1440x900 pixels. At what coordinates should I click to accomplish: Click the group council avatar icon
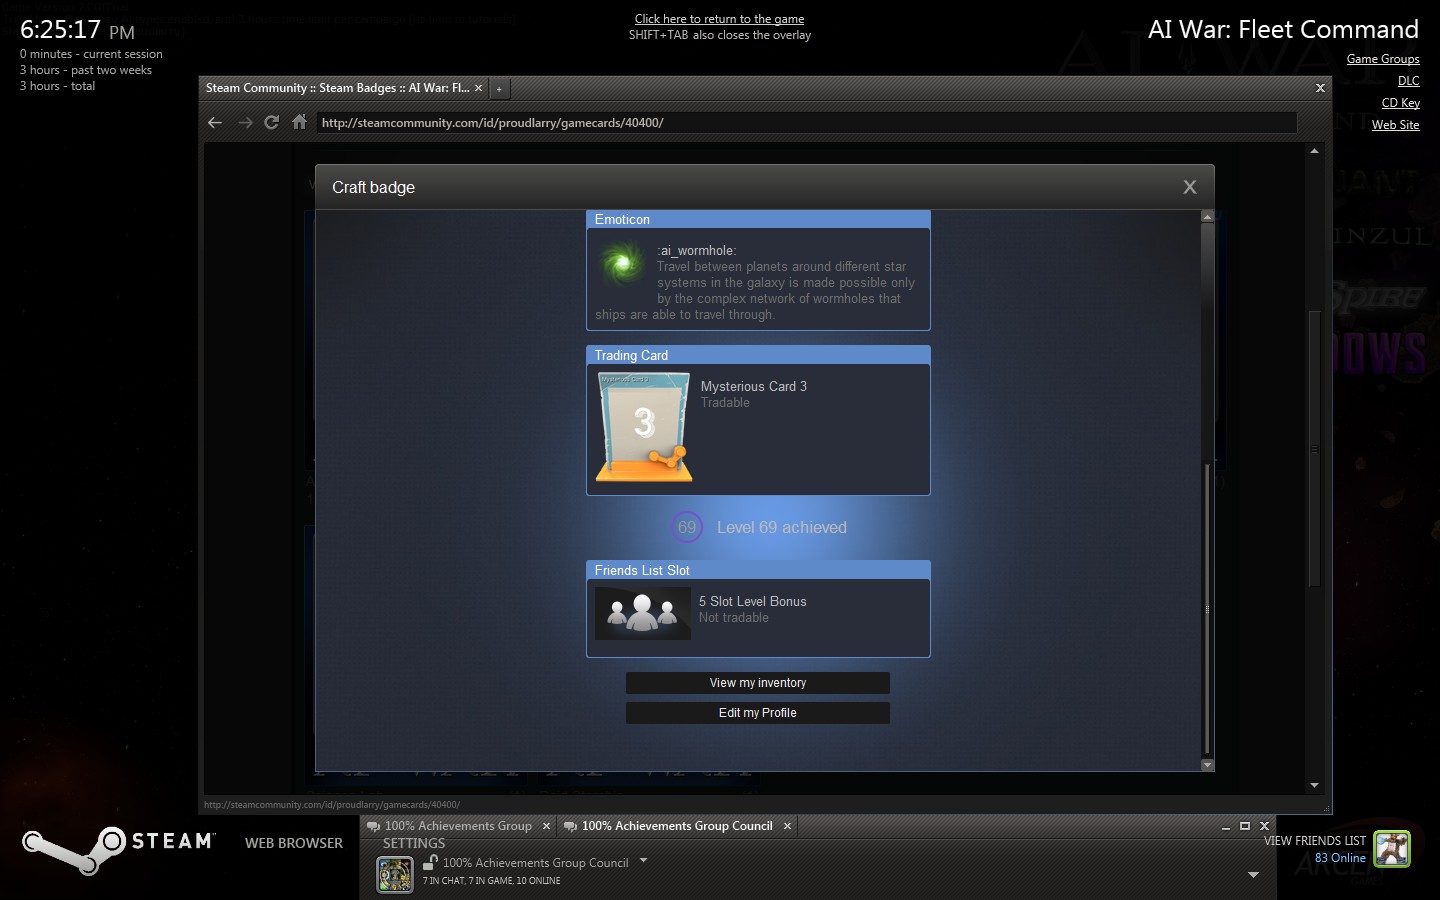tap(395, 875)
